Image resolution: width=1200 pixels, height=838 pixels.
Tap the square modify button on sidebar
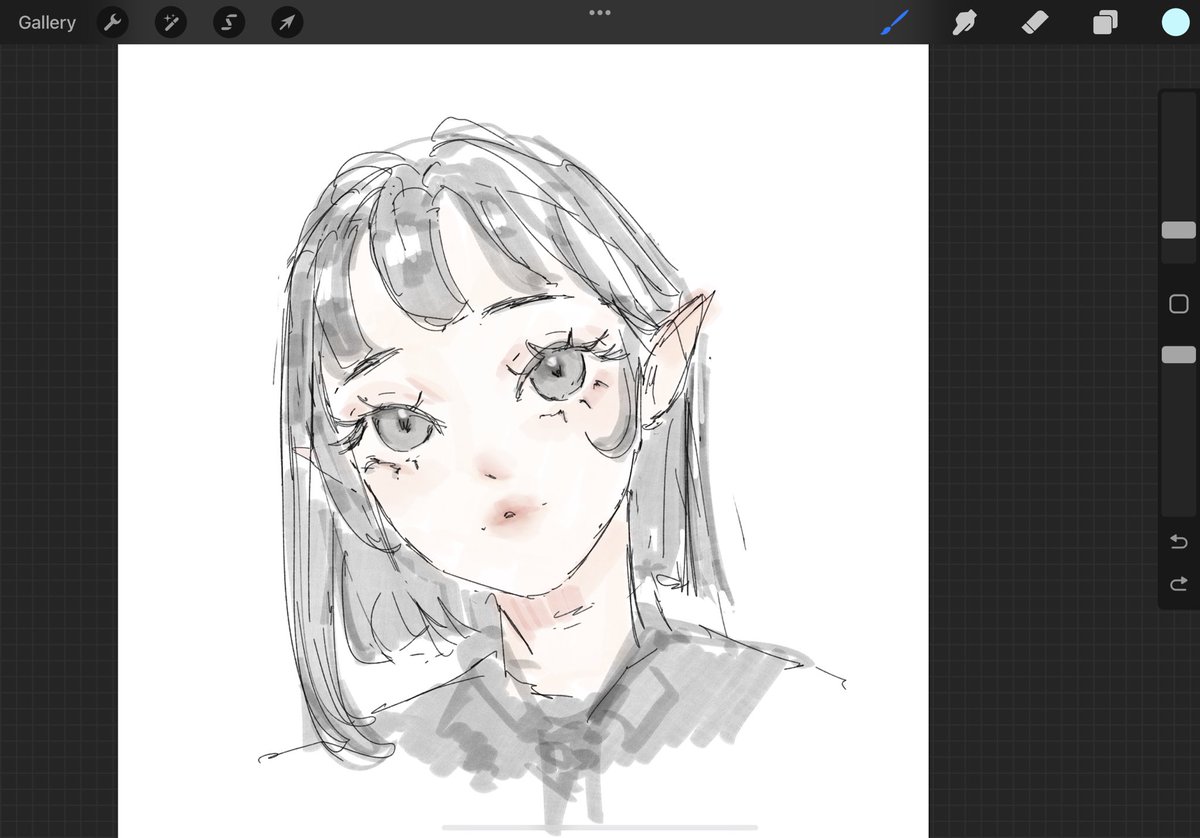(1179, 304)
